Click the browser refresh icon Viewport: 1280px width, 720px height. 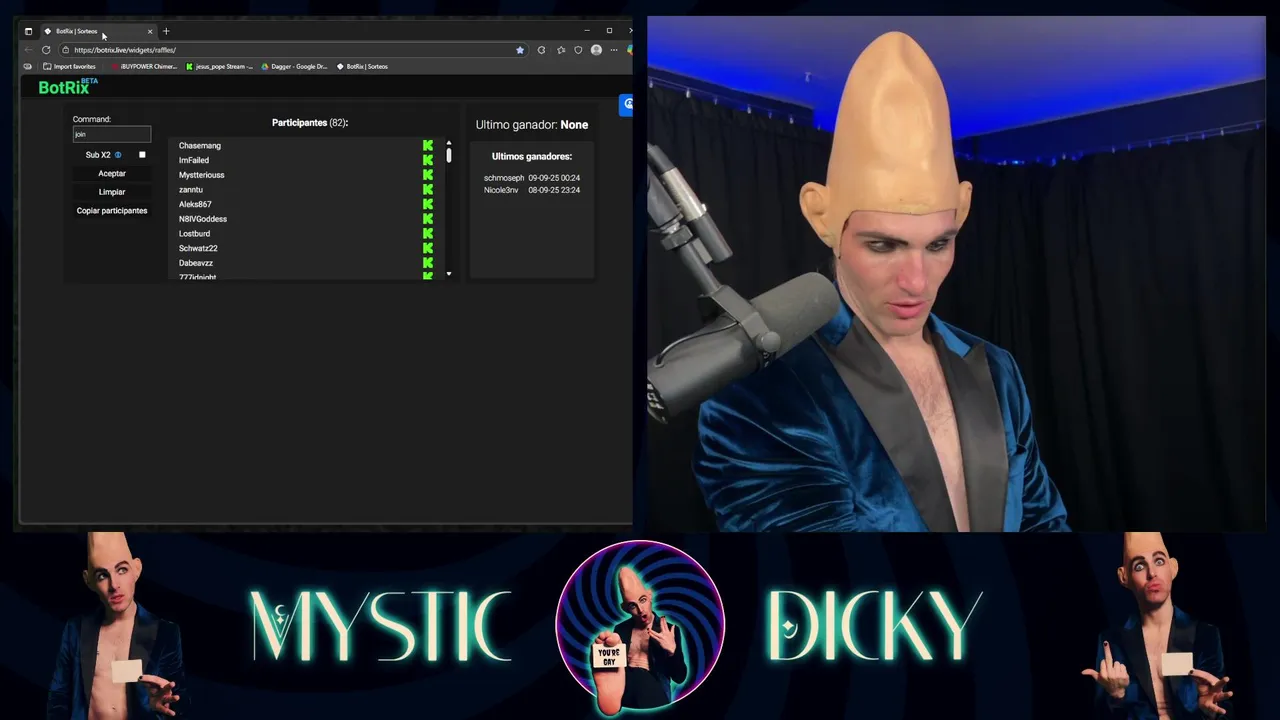coord(46,50)
